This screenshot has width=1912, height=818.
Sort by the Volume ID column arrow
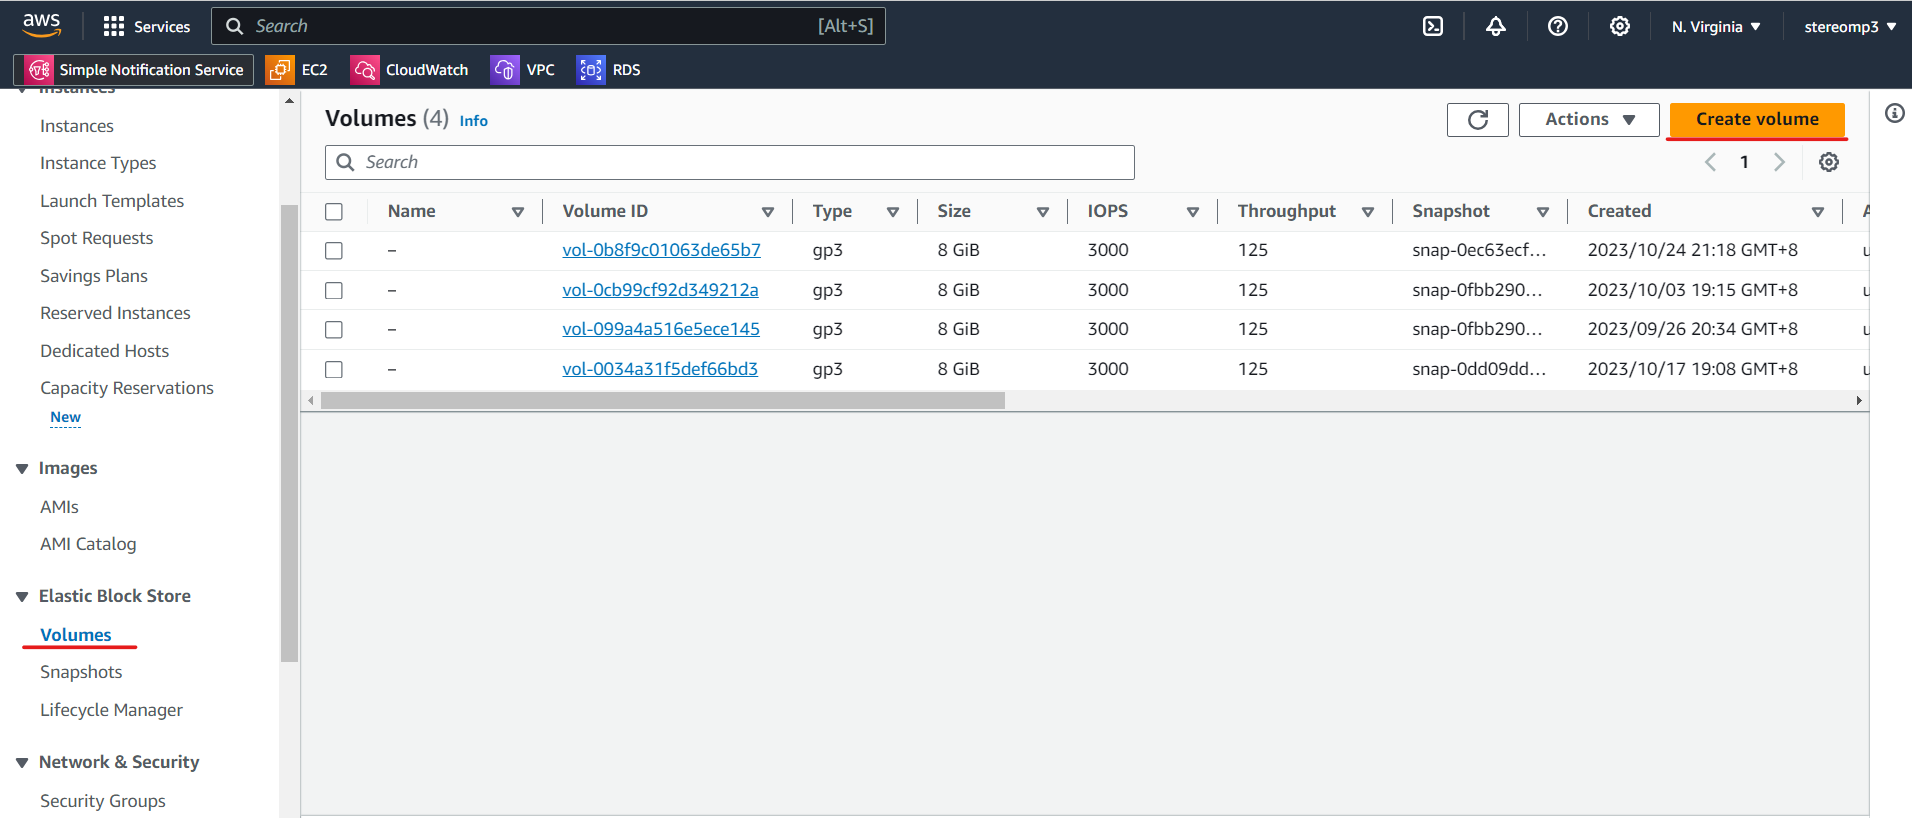tap(768, 212)
